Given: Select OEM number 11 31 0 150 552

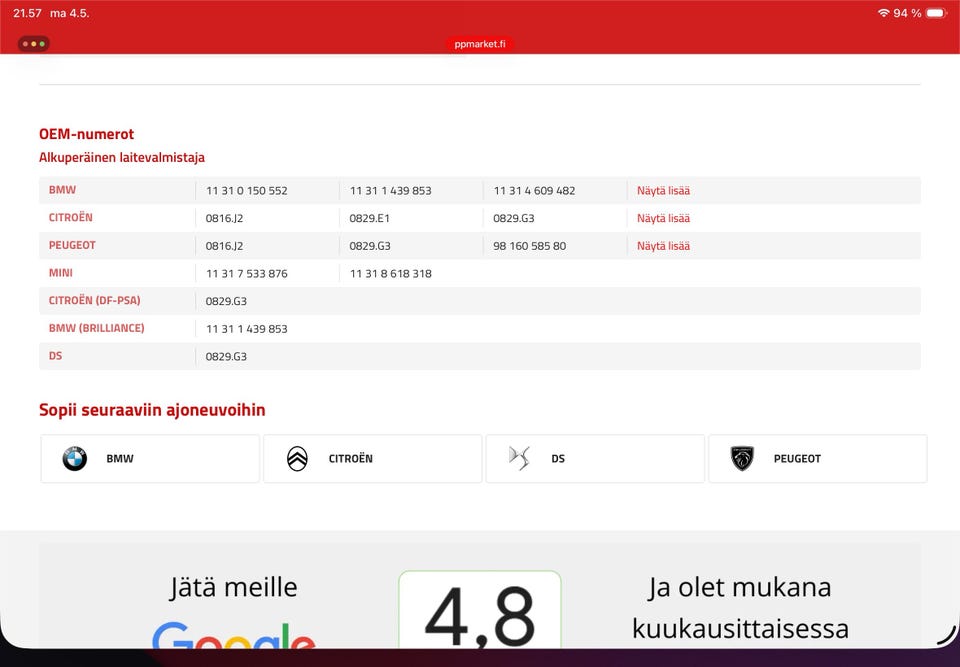Looking at the screenshot, I should point(247,190).
